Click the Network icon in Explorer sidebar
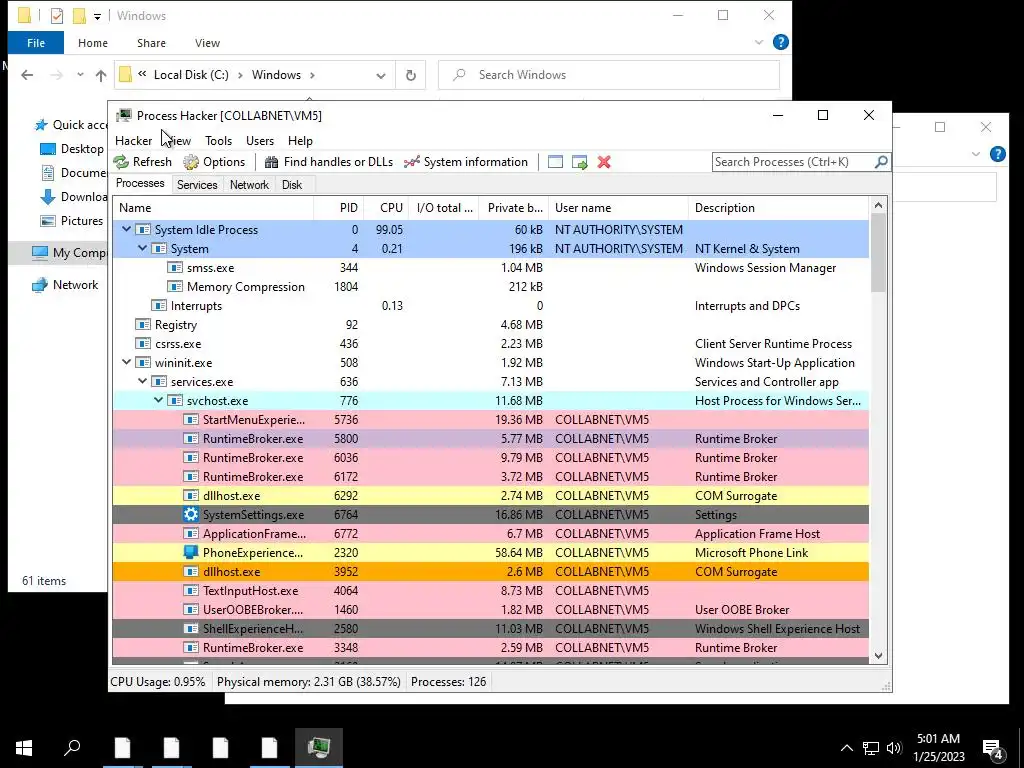Screen dimensions: 1024x768 point(40,285)
